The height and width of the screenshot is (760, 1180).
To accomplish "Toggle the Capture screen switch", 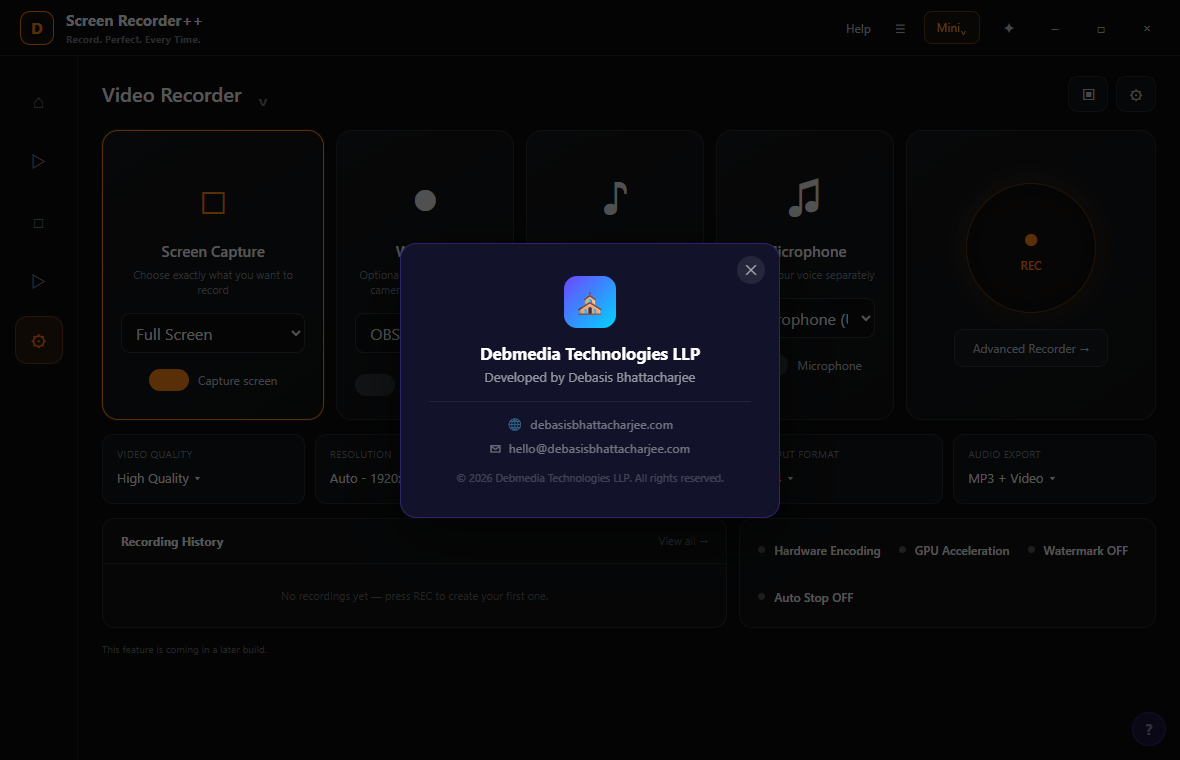I will pos(169,380).
